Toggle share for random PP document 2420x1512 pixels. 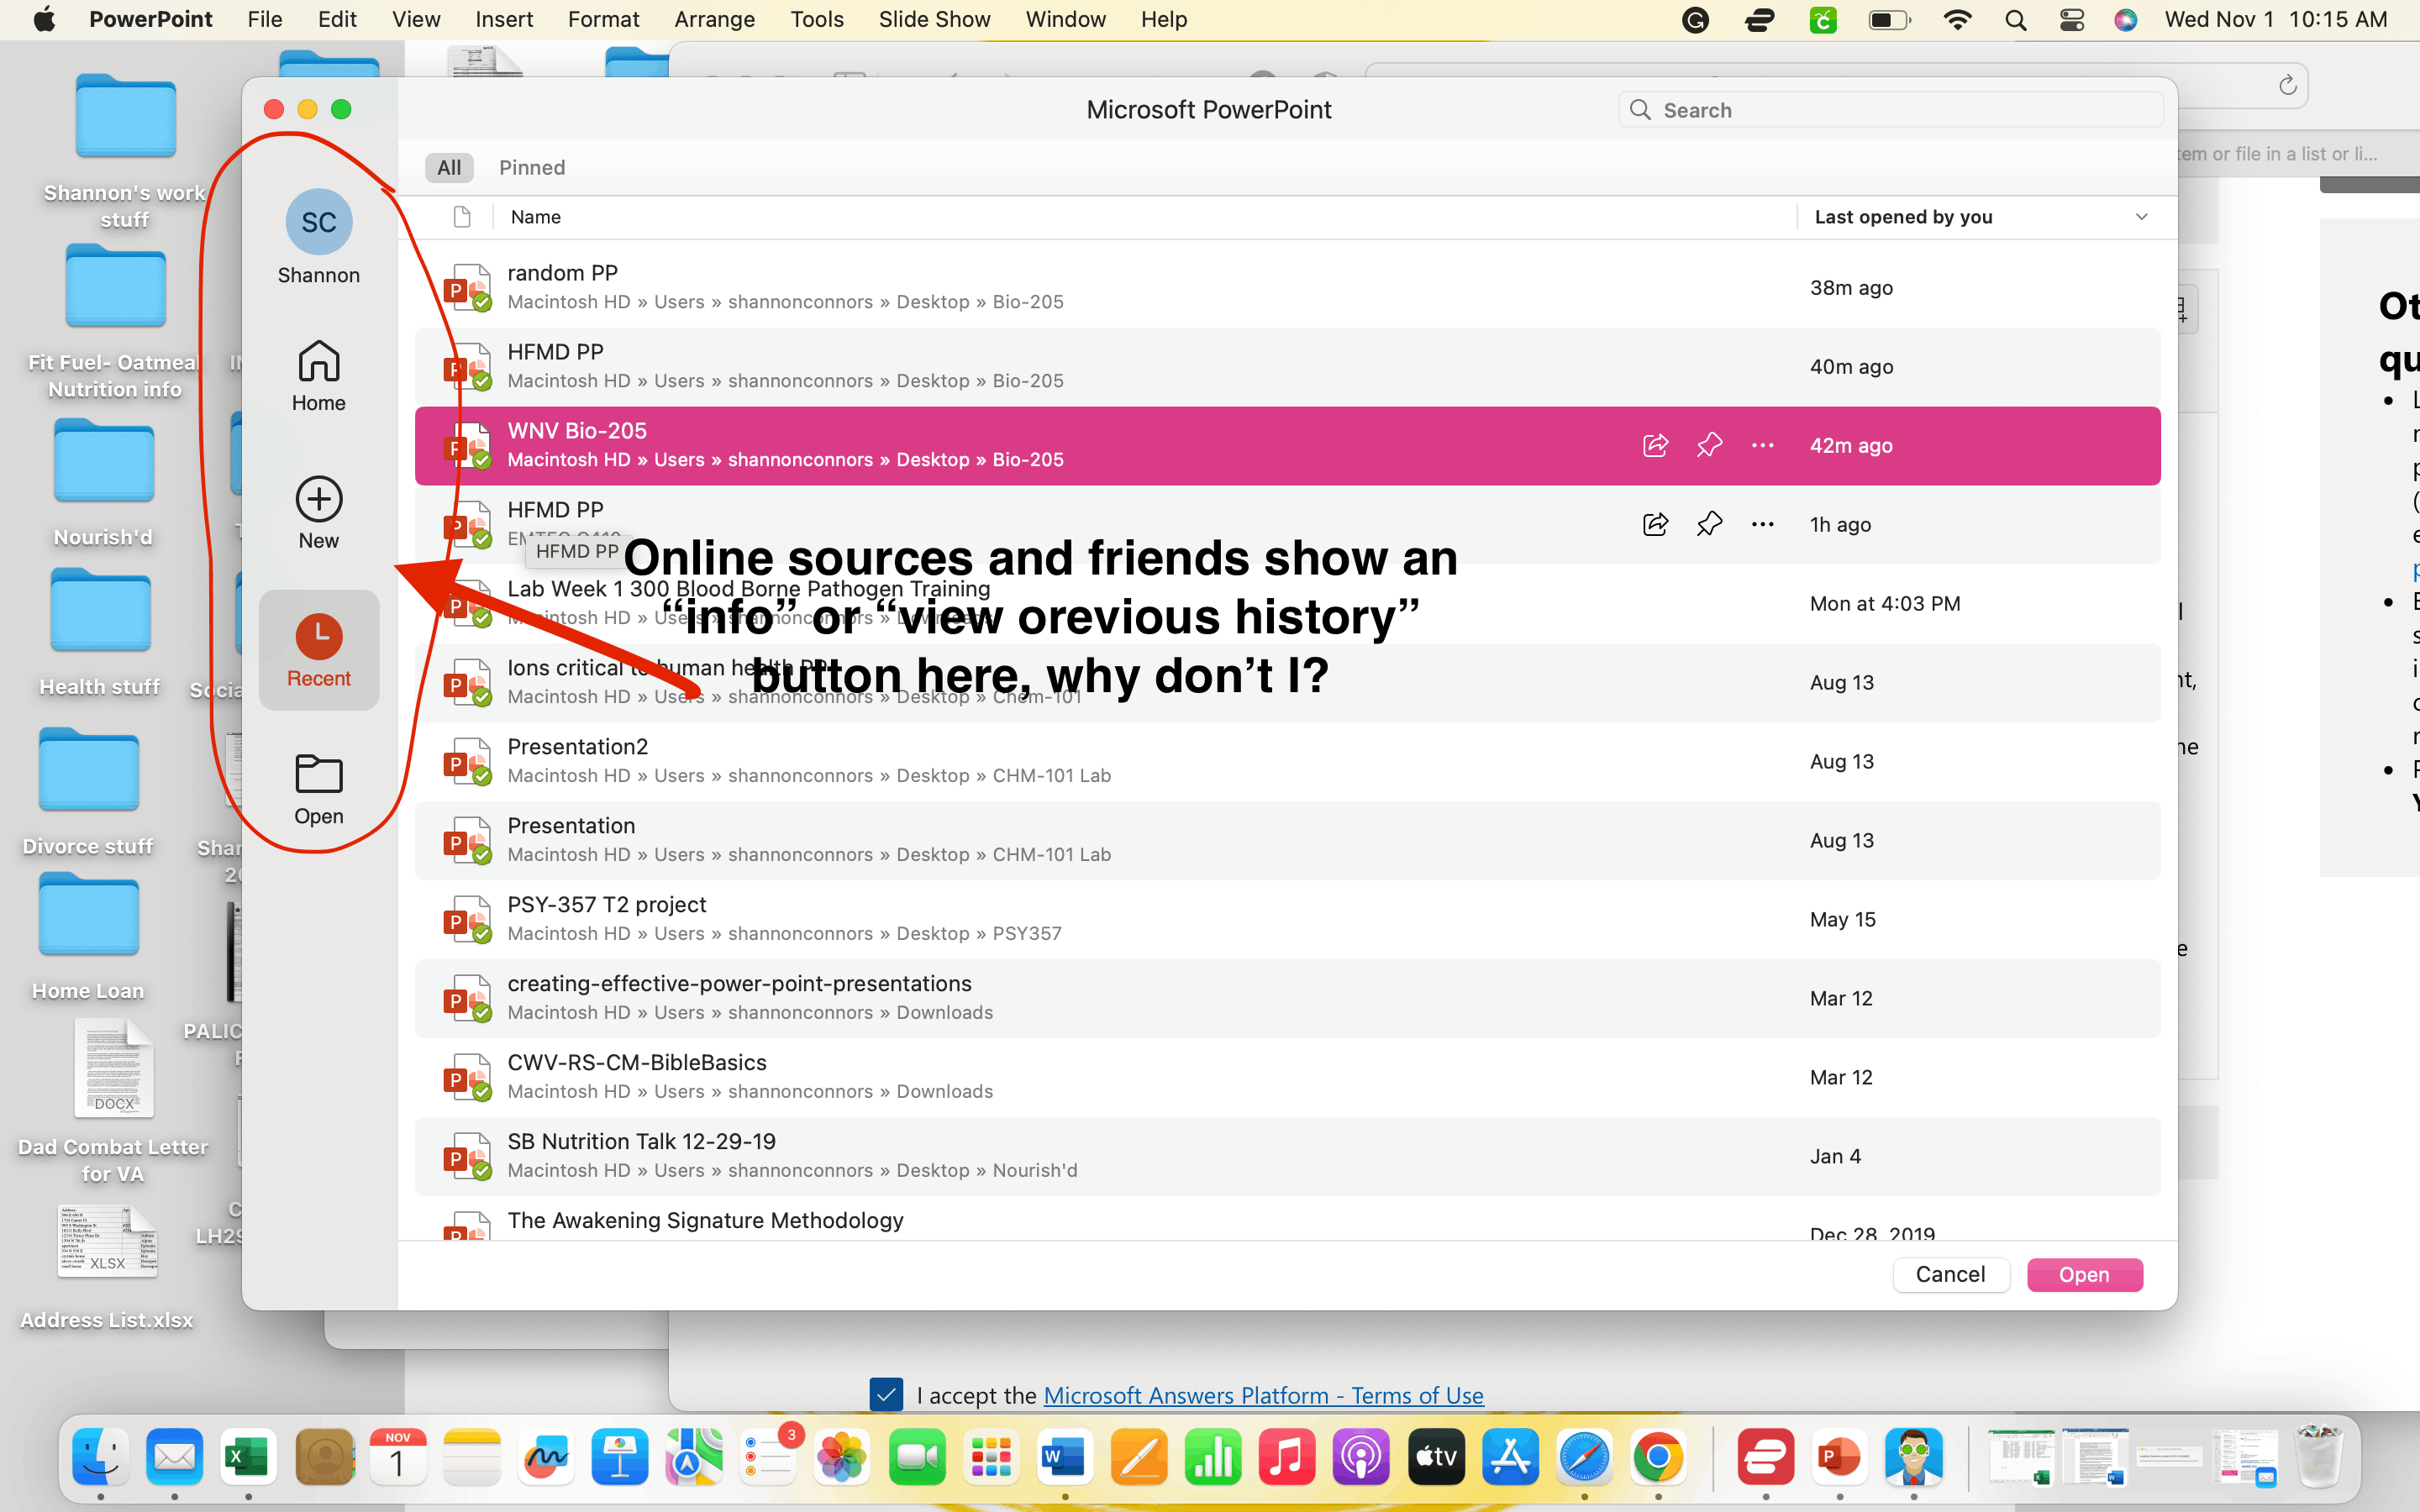coord(1654,286)
